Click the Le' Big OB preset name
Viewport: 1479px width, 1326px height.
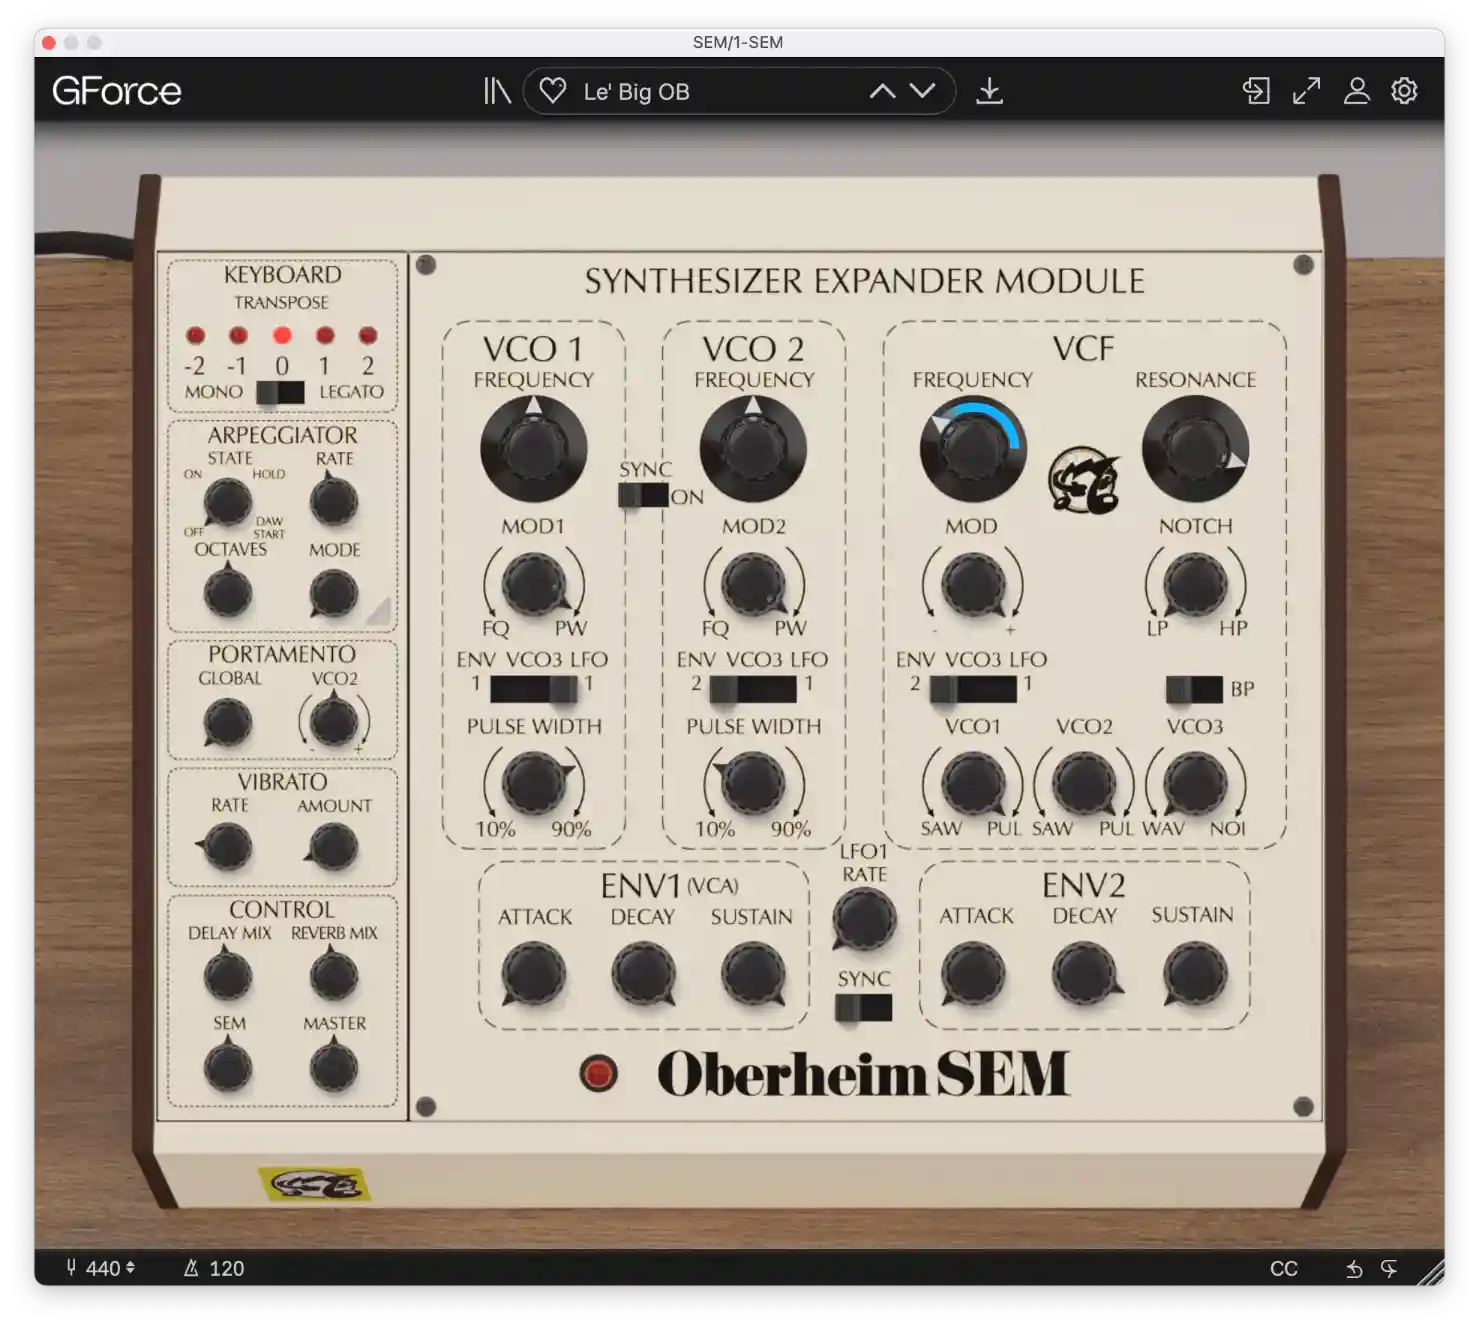pyautogui.click(x=636, y=92)
